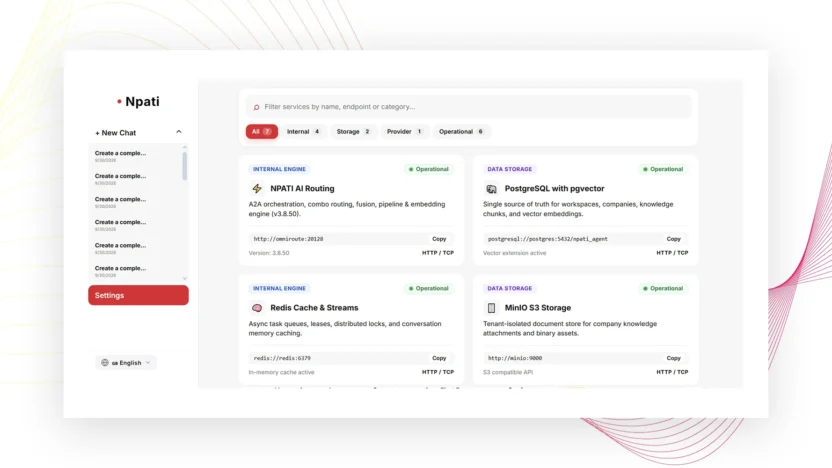Copy the http://minio:9000 endpoint
Image resolution: width=832 pixels, height=468 pixels.
pos(673,358)
